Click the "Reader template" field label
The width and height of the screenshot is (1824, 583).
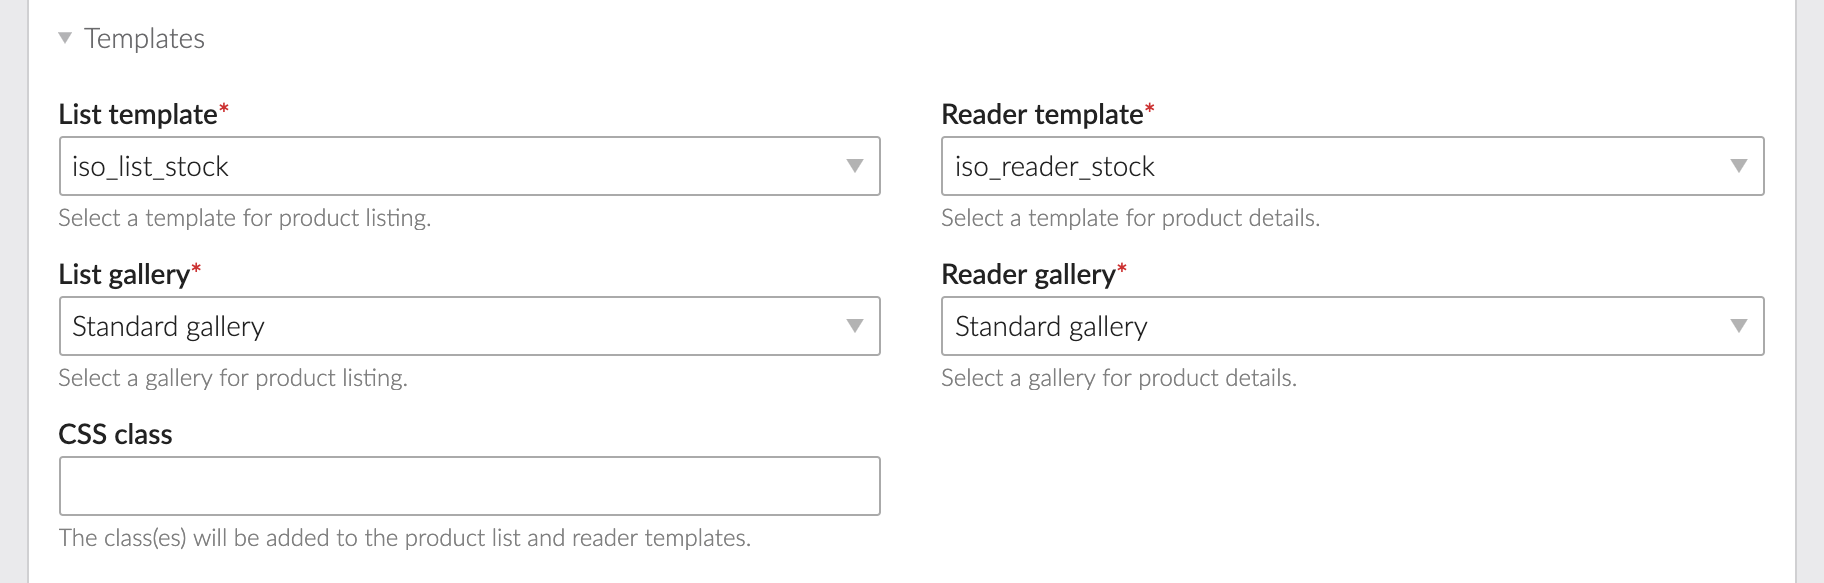[1042, 114]
